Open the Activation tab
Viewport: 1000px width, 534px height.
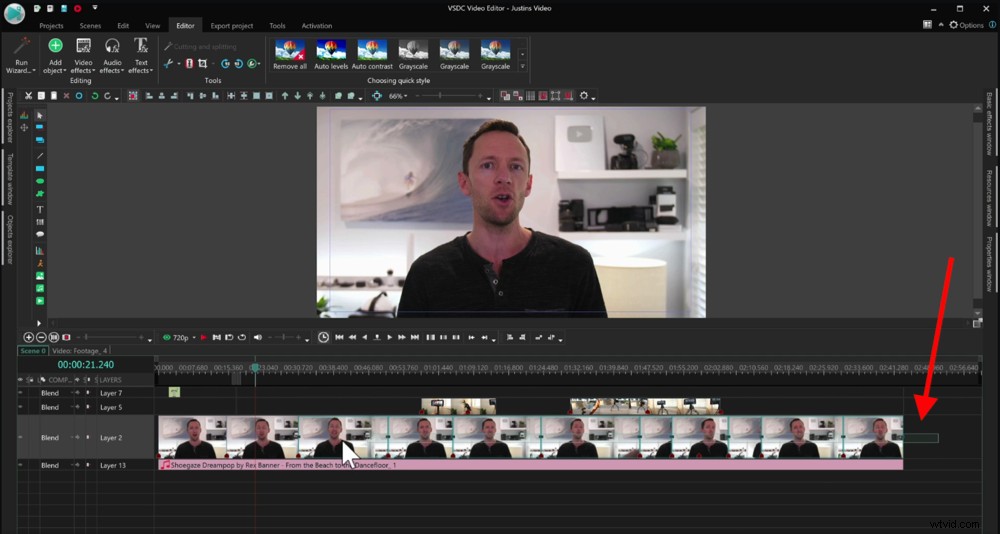317,26
